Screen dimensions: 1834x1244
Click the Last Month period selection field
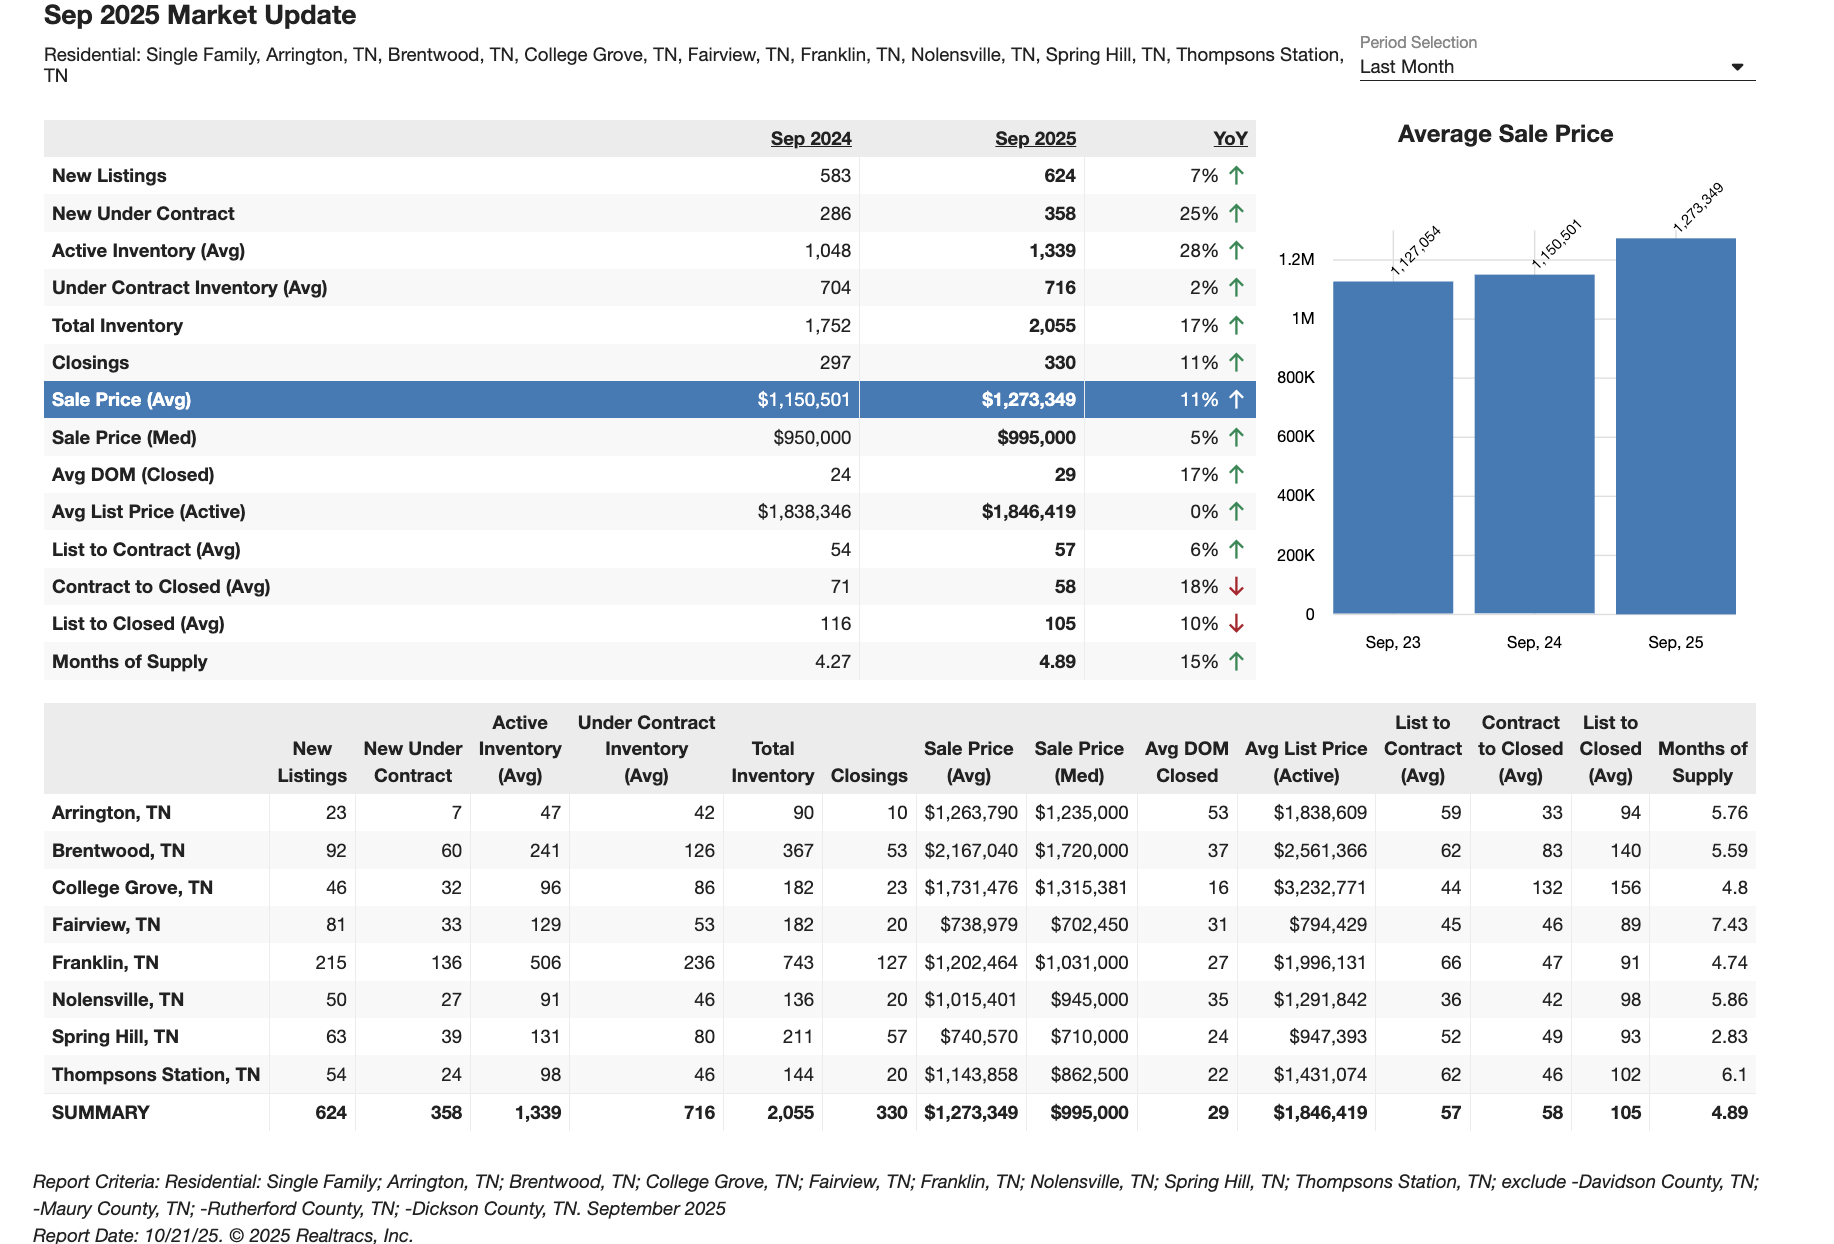click(1540, 67)
